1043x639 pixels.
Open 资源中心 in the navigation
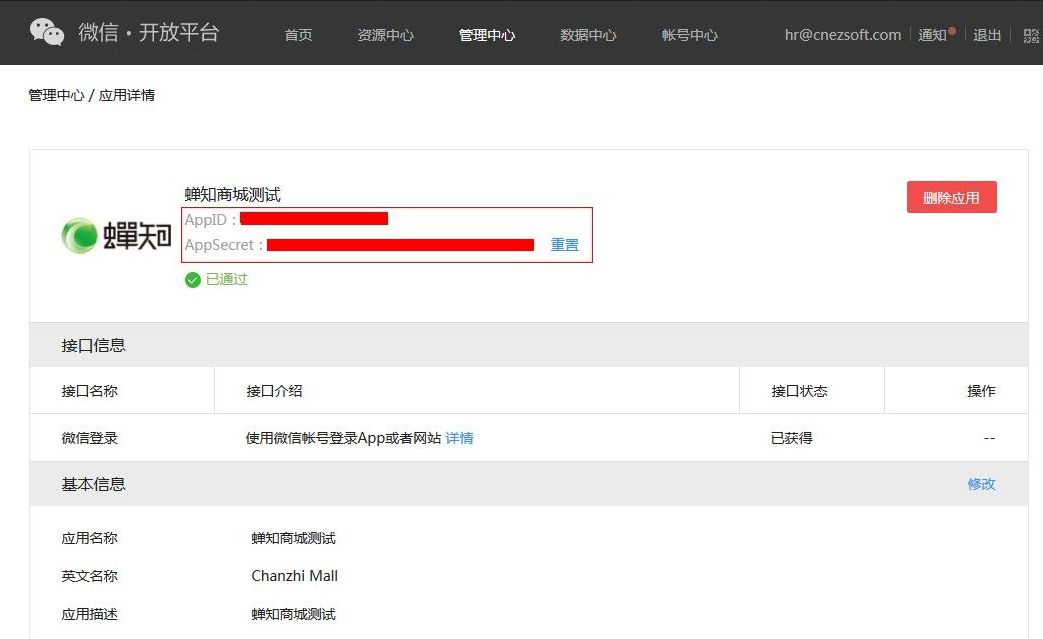coord(386,35)
